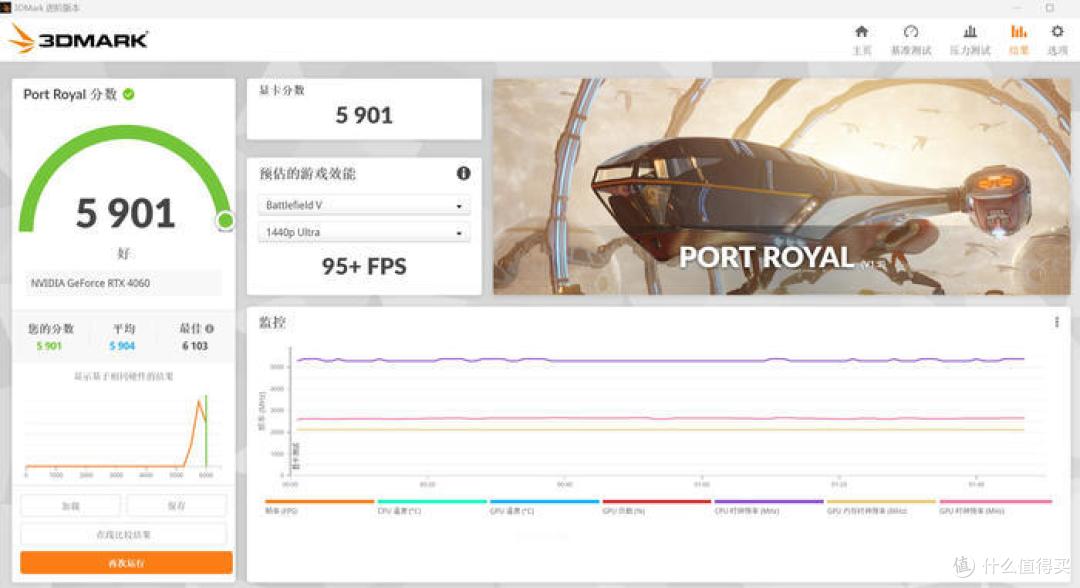
Task: Toggle the CPU temperature legend series
Action: pyautogui.click(x=432, y=506)
